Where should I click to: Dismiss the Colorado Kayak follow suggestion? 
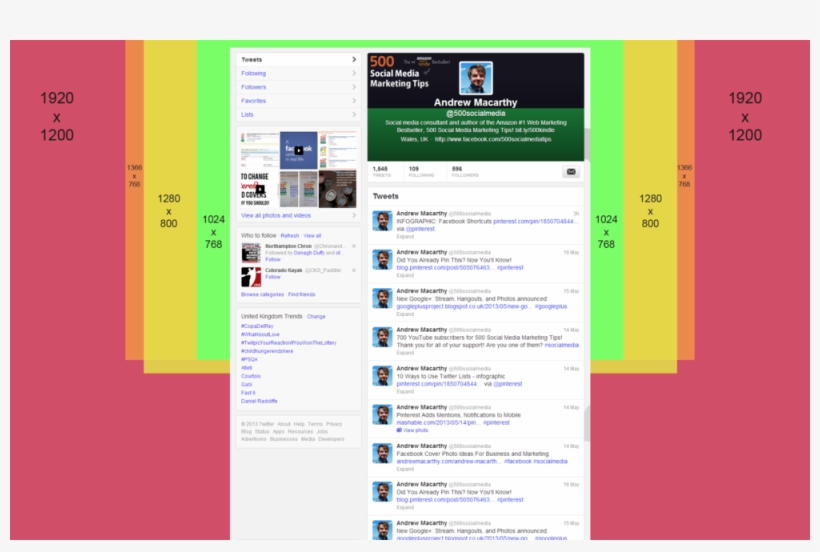pyautogui.click(x=354, y=270)
